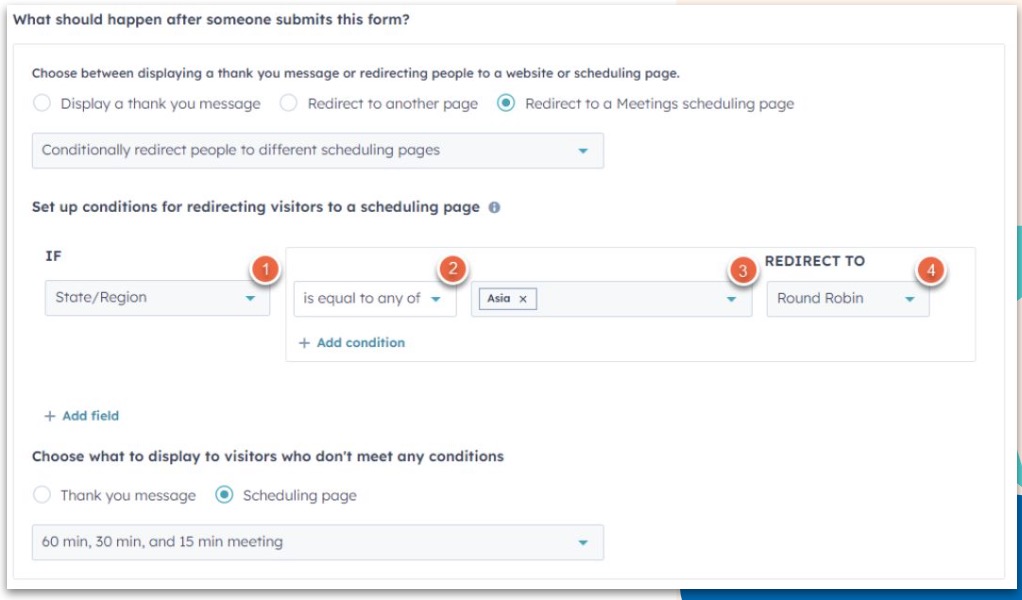Click the plus icon next to Add condition
Image resolution: width=1022 pixels, height=600 pixels.
pos(304,343)
